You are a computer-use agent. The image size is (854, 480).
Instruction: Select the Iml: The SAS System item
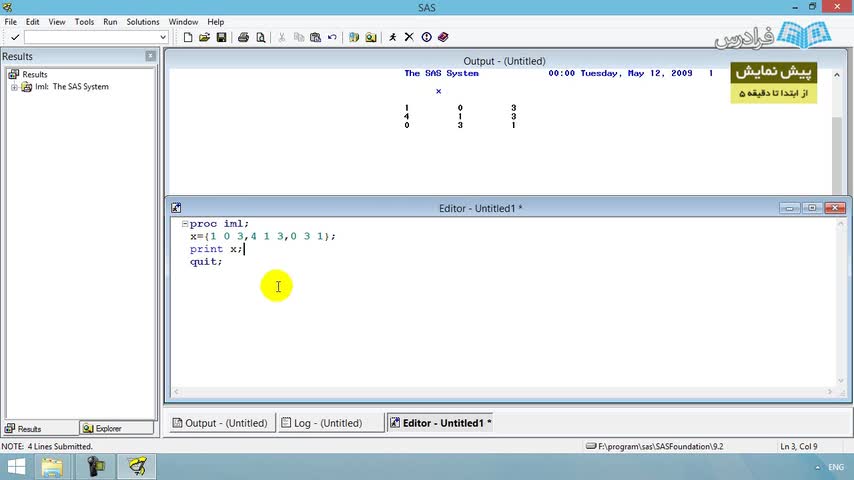click(x=71, y=87)
